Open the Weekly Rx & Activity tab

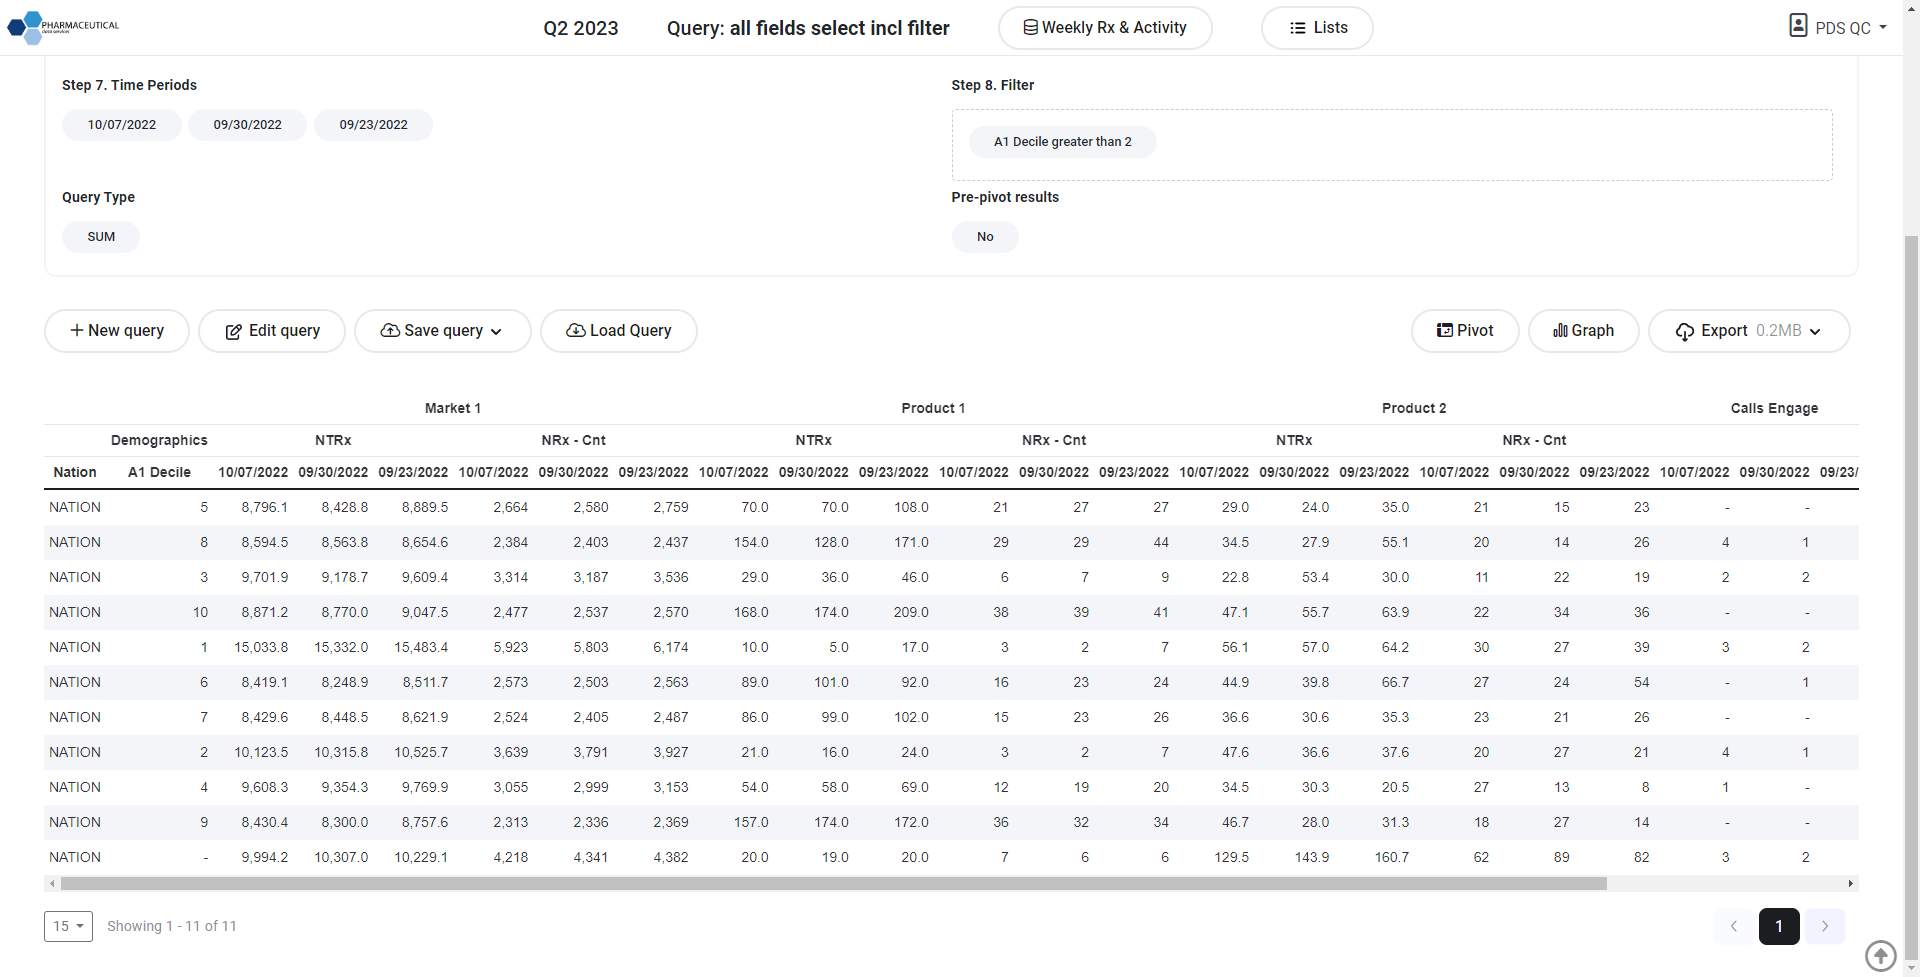[1104, 28]
